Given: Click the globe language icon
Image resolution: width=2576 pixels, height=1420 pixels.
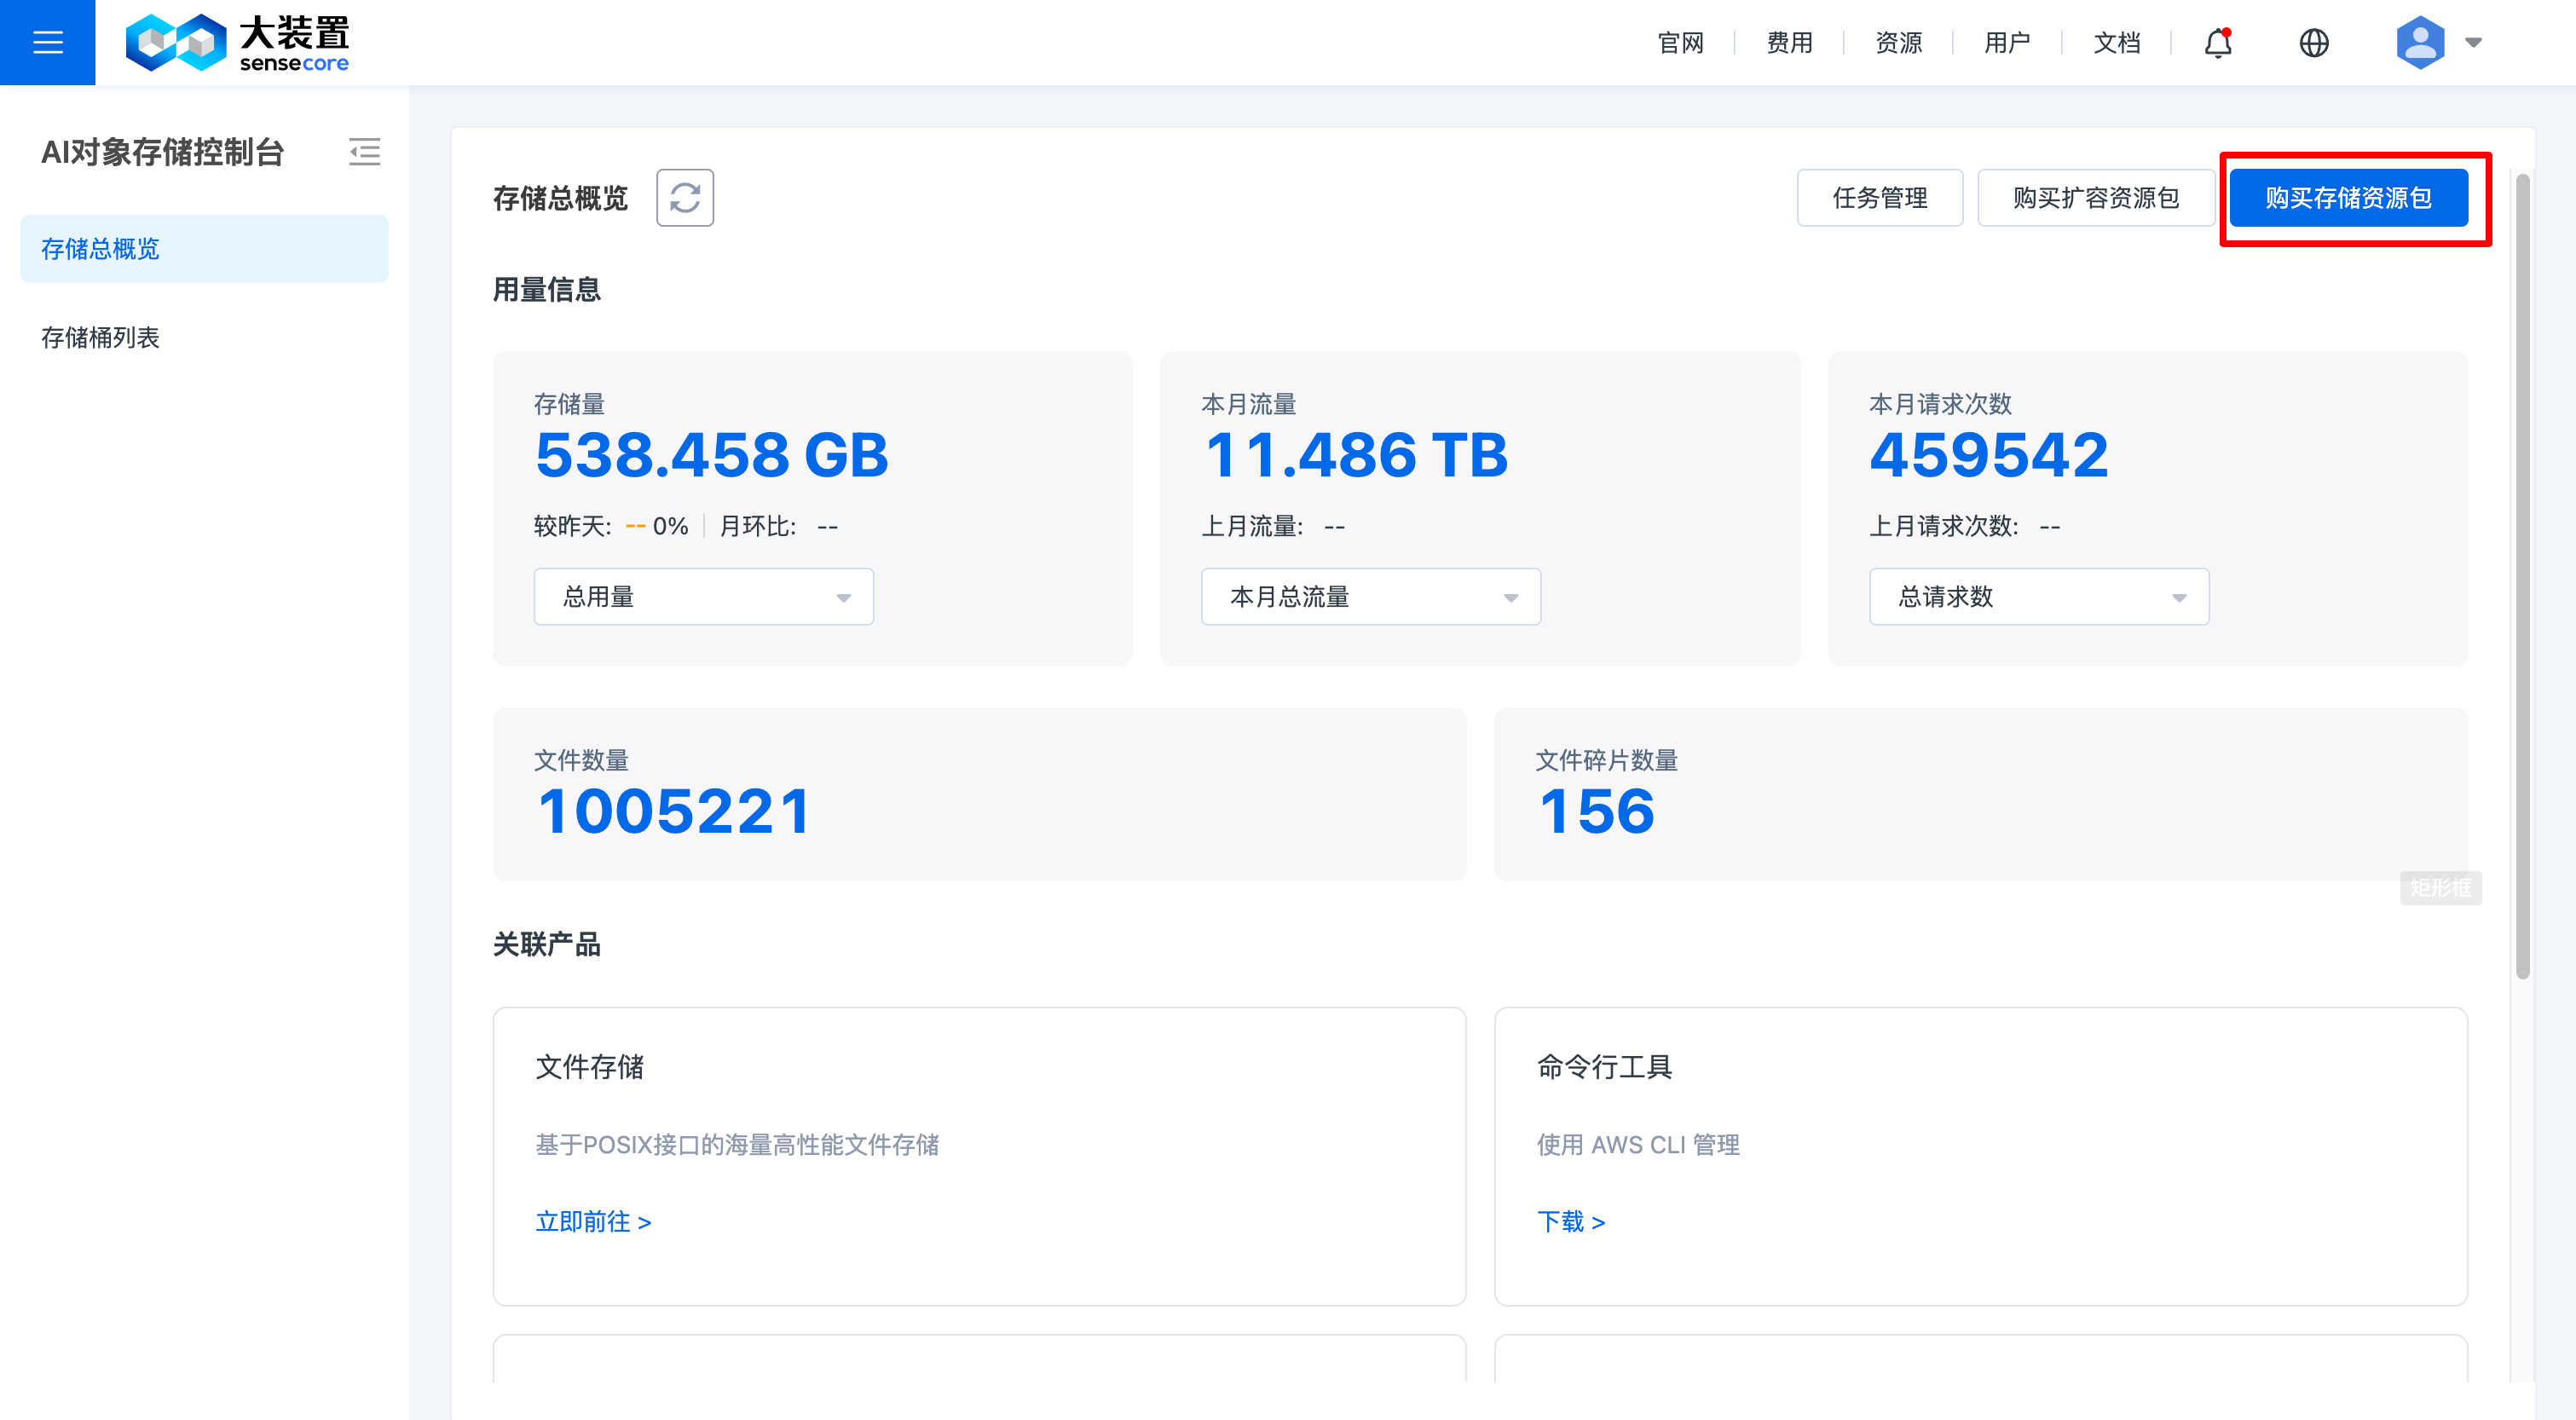Looking at the screenshot, I should [x=2314, y=43].
